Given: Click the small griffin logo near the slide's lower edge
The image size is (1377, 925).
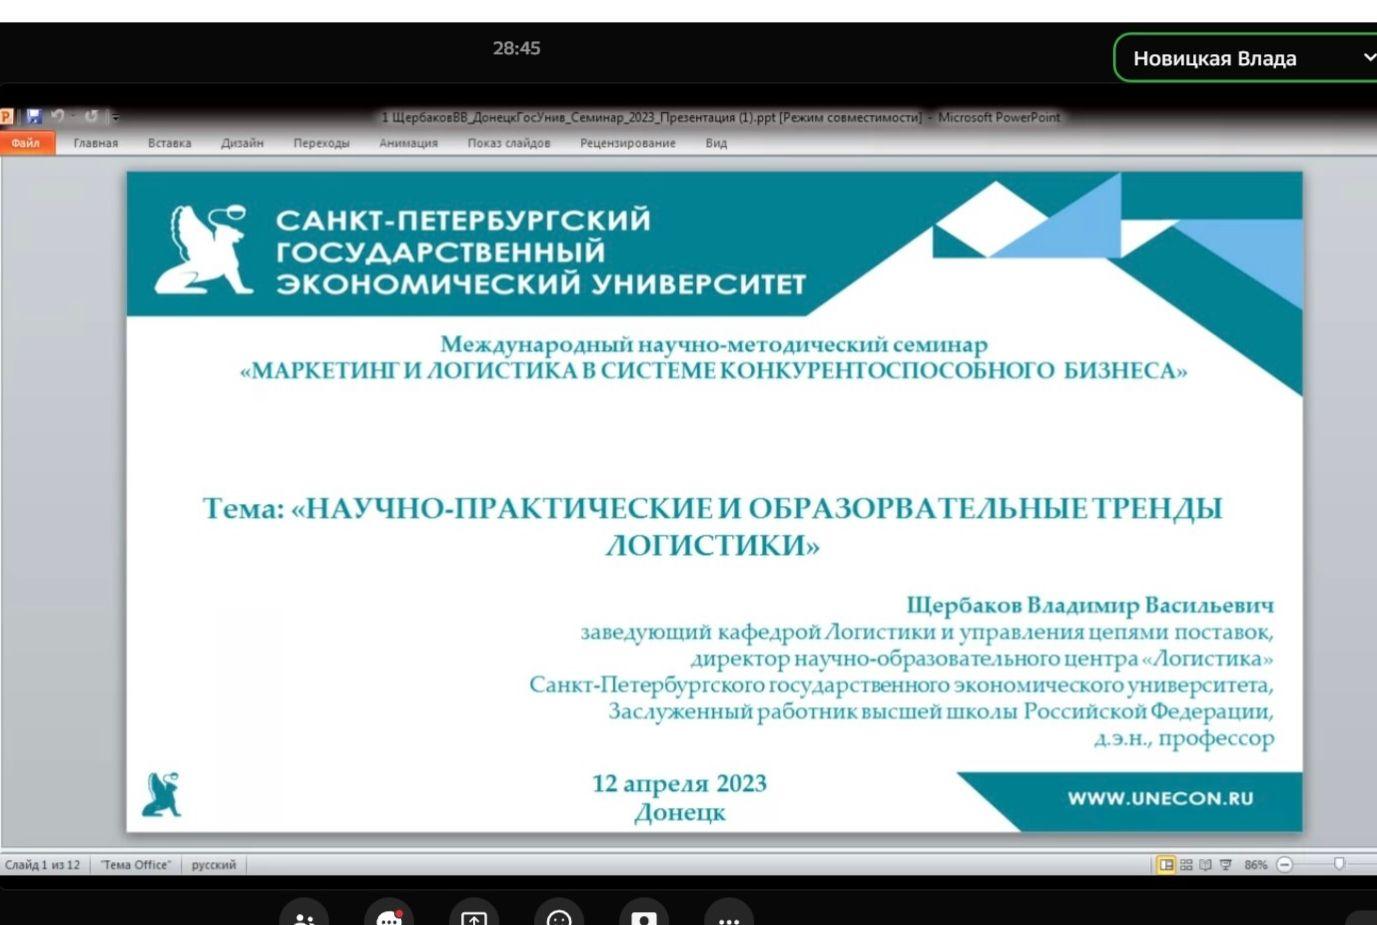Looking at the screenshot, I should coord(161,795).
